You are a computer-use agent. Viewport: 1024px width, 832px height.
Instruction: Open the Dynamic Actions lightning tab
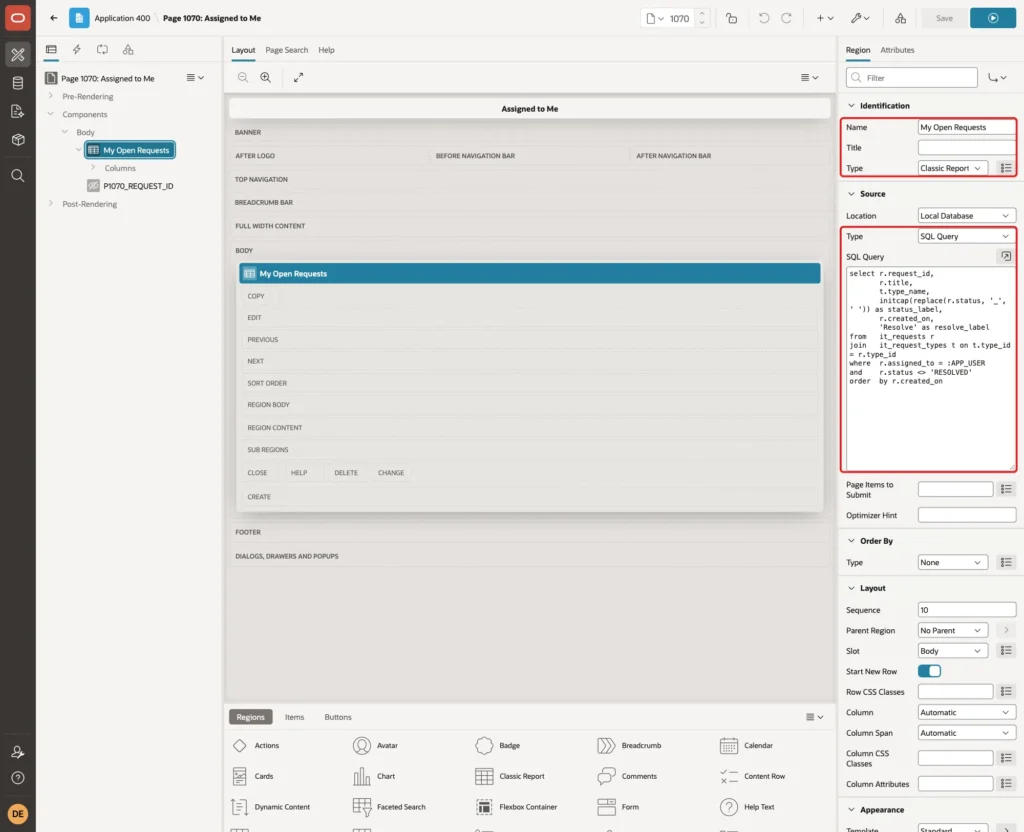76,50
